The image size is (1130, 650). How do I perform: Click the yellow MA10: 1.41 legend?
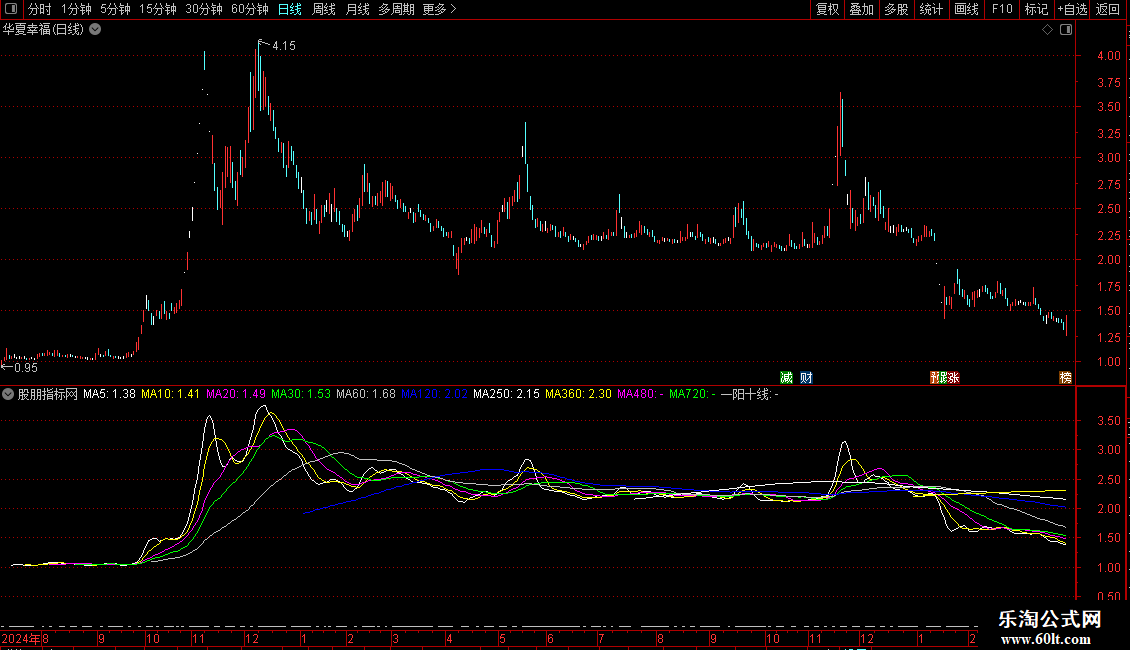[x=170, y=394]
